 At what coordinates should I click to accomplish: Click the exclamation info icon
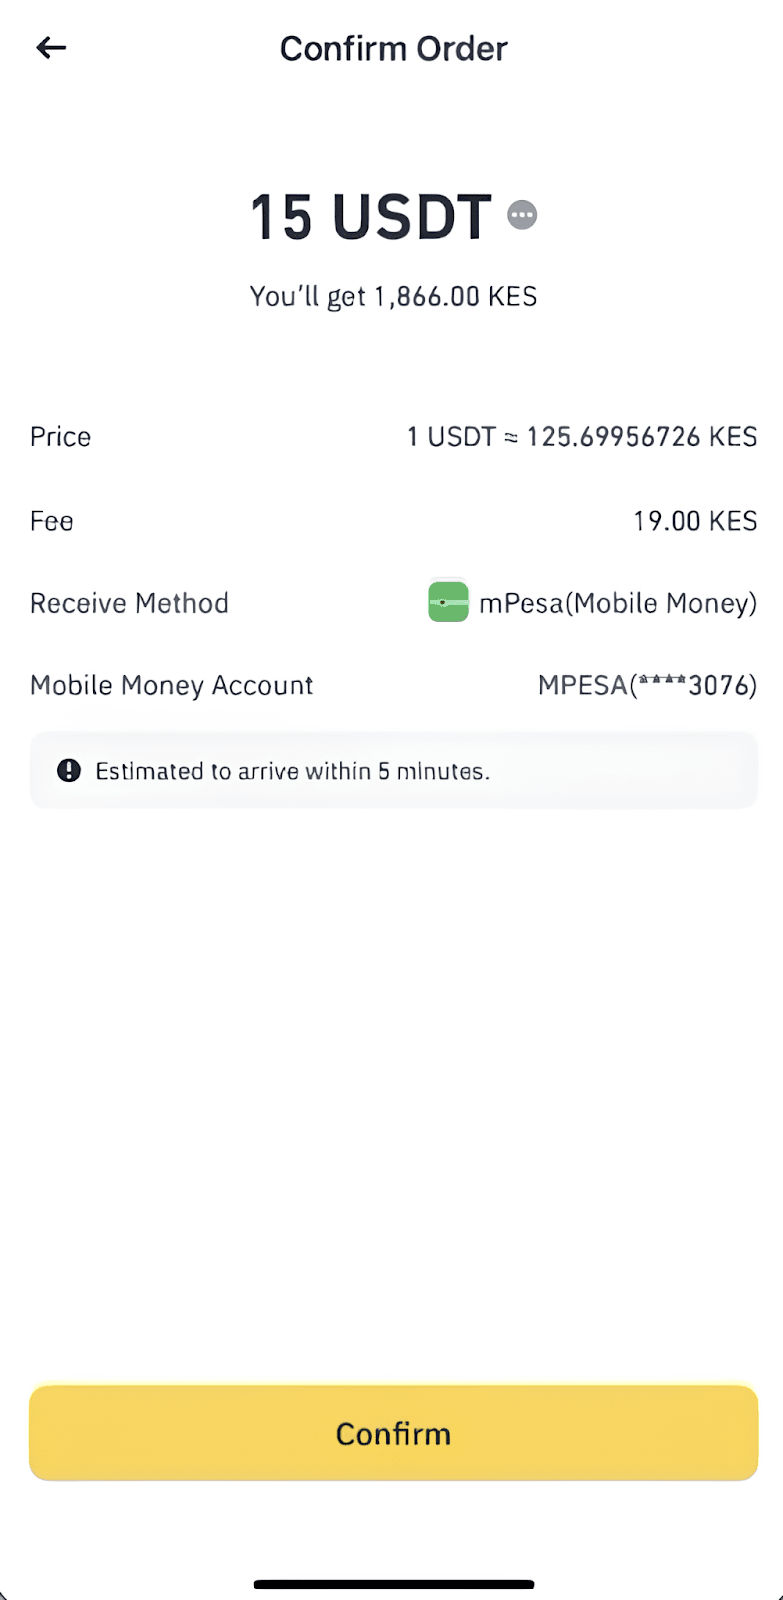69,770
